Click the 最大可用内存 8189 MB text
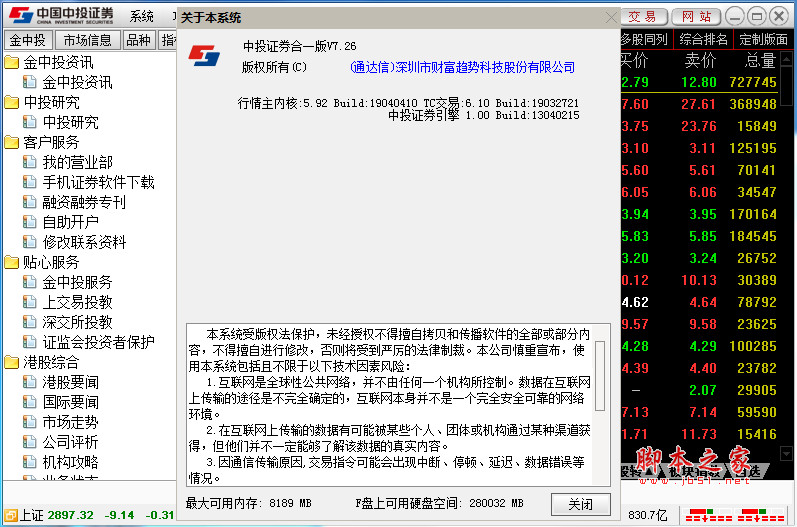This screenshot has width=797, height=527. (x=249, y=504)
